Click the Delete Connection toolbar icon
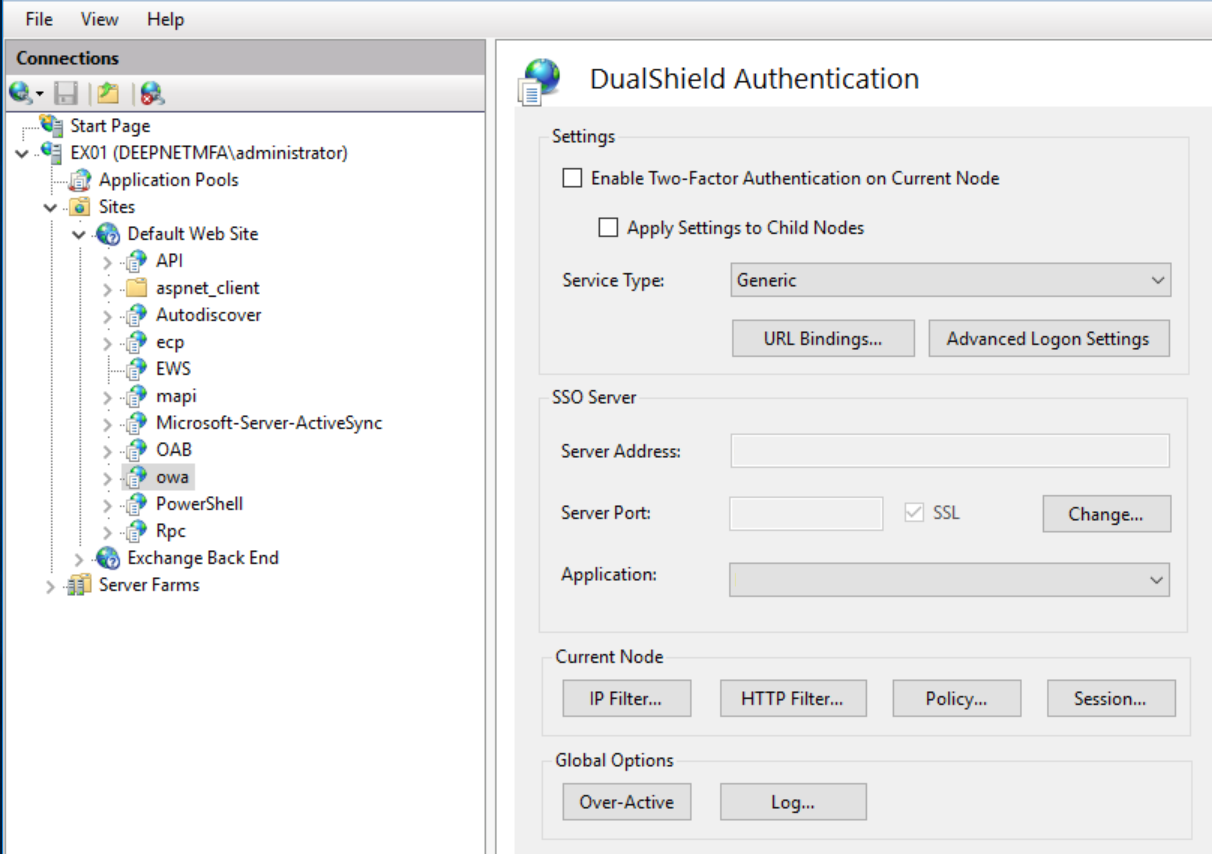1217x858 pixels. coord(152,94)
